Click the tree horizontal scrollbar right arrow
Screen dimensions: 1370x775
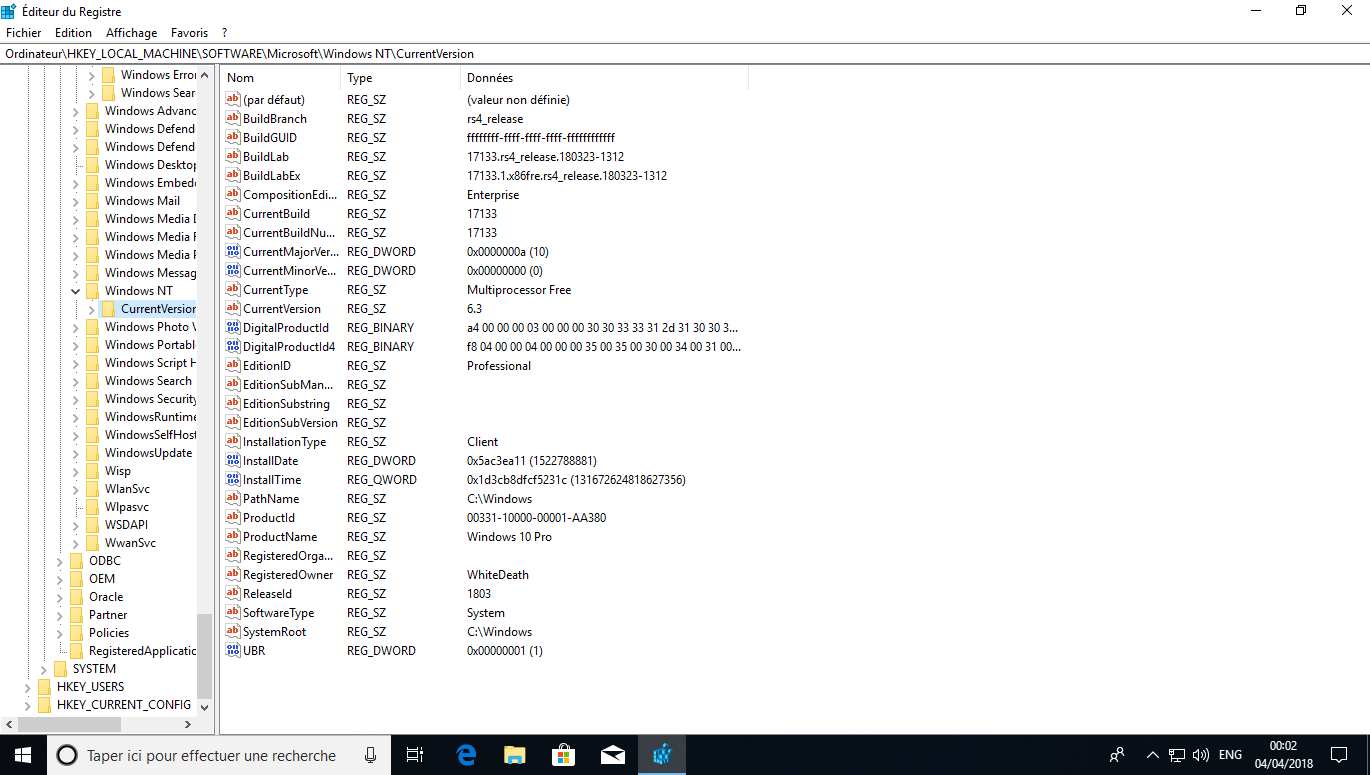click(x=187, y=724)
